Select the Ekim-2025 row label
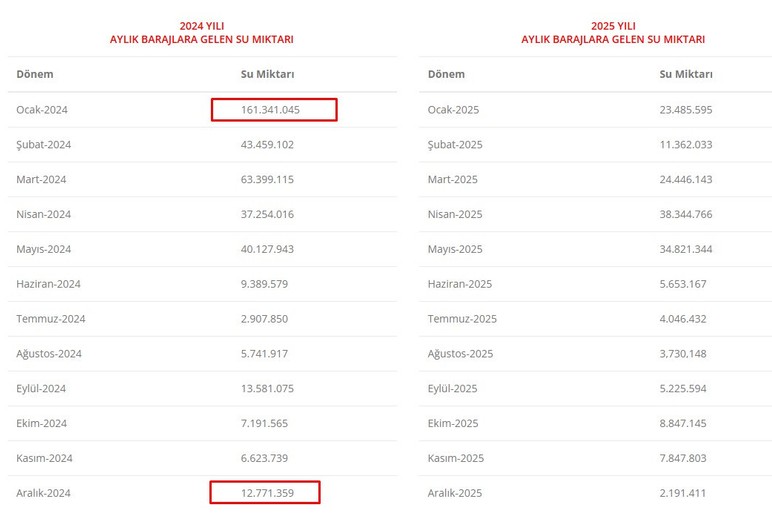Viewport: 772px width, 519px height. (454, 423)
